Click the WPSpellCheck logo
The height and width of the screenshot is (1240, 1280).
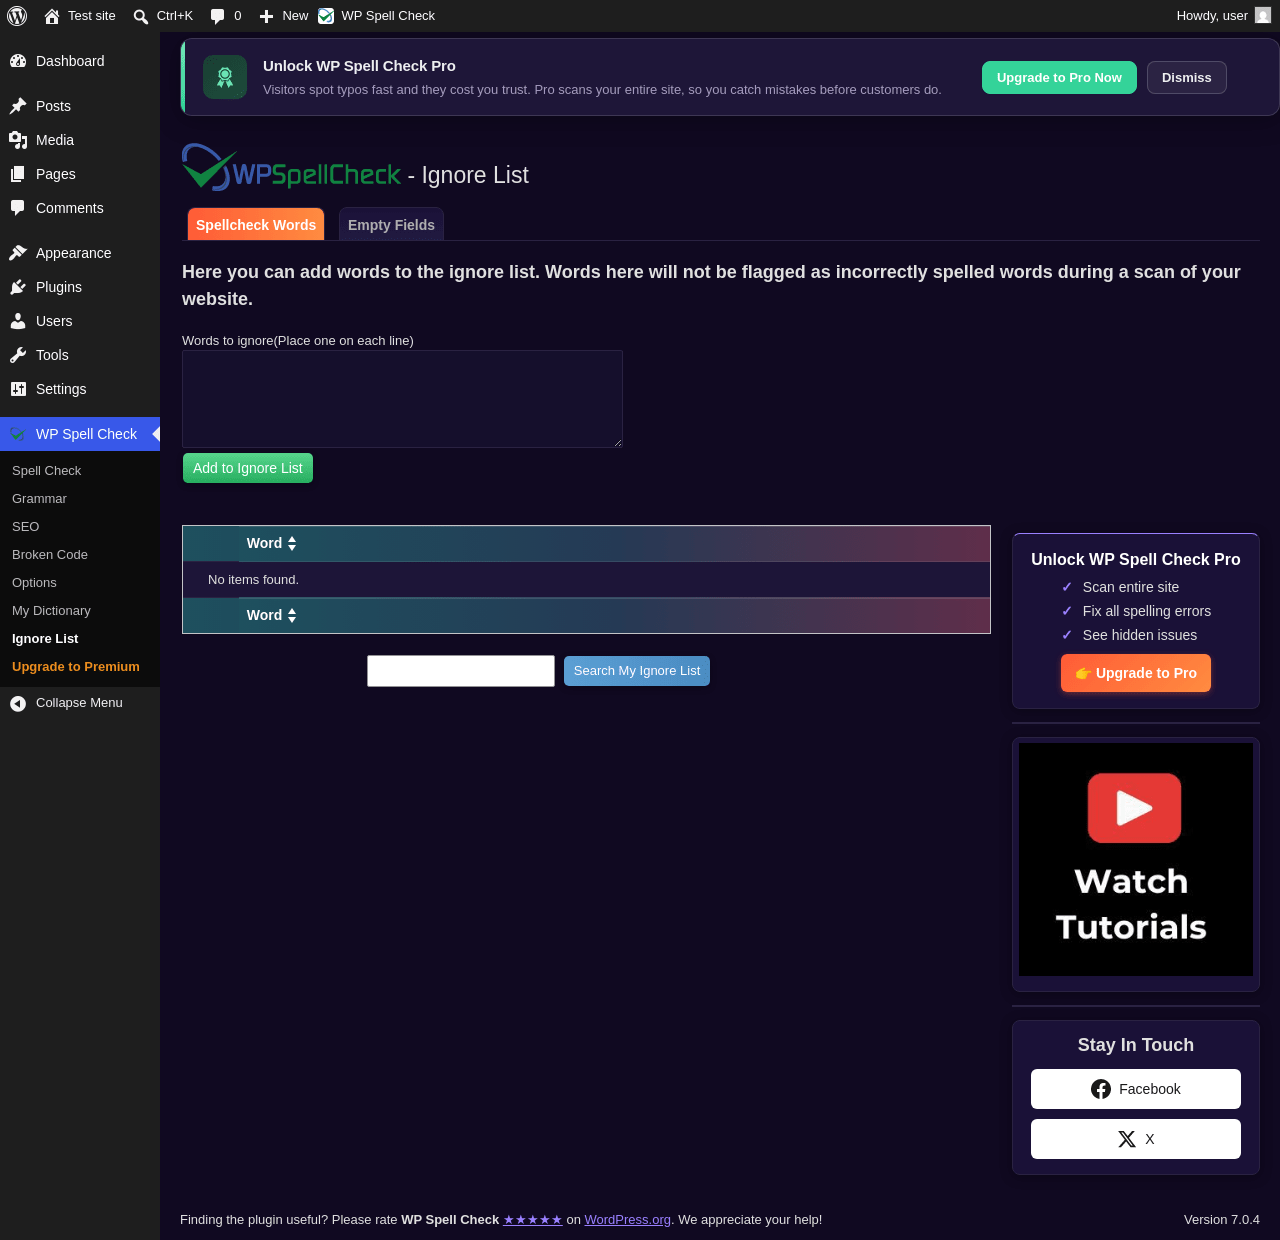(291, 168)
